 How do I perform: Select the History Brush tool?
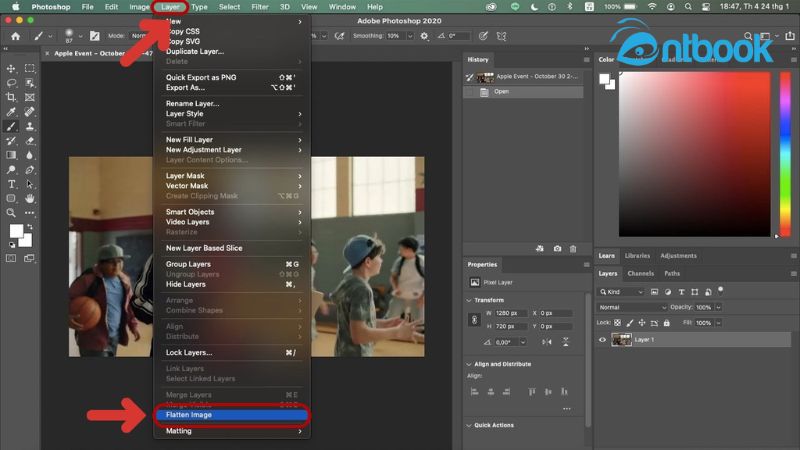tap(11, 141)
